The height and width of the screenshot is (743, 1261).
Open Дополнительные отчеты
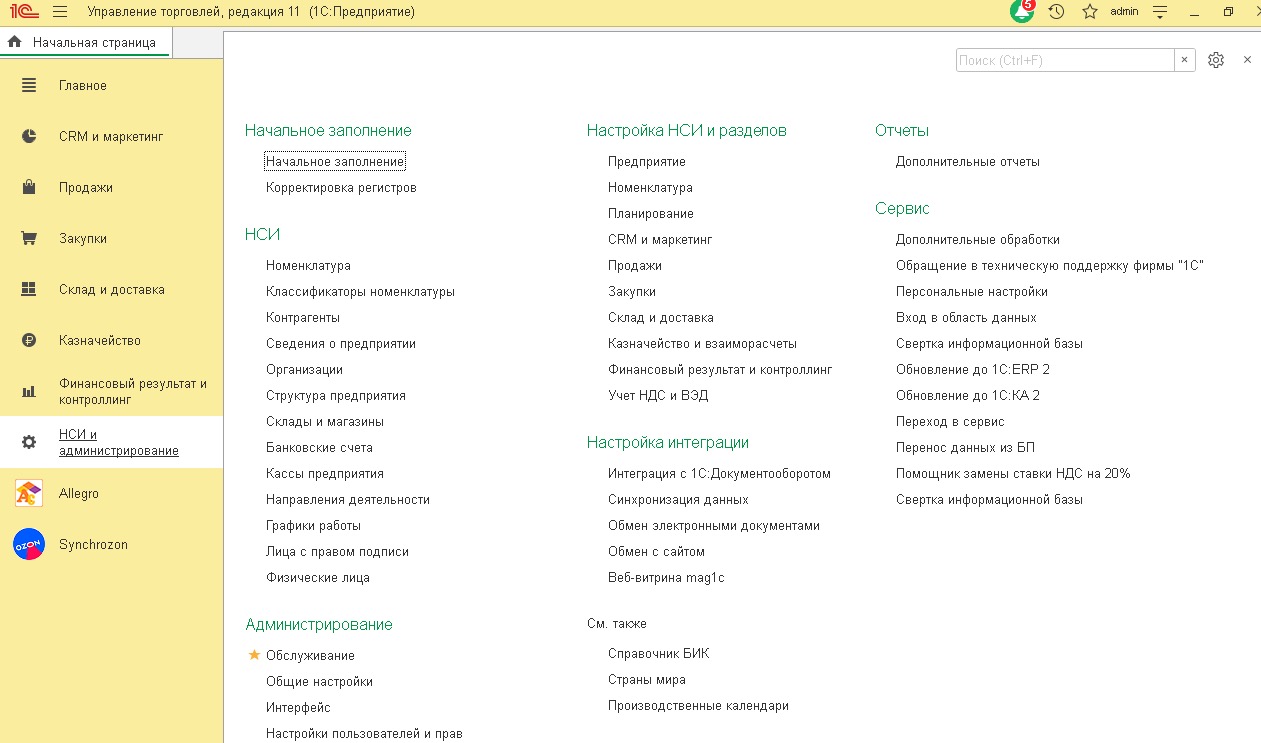pos(968,161)
